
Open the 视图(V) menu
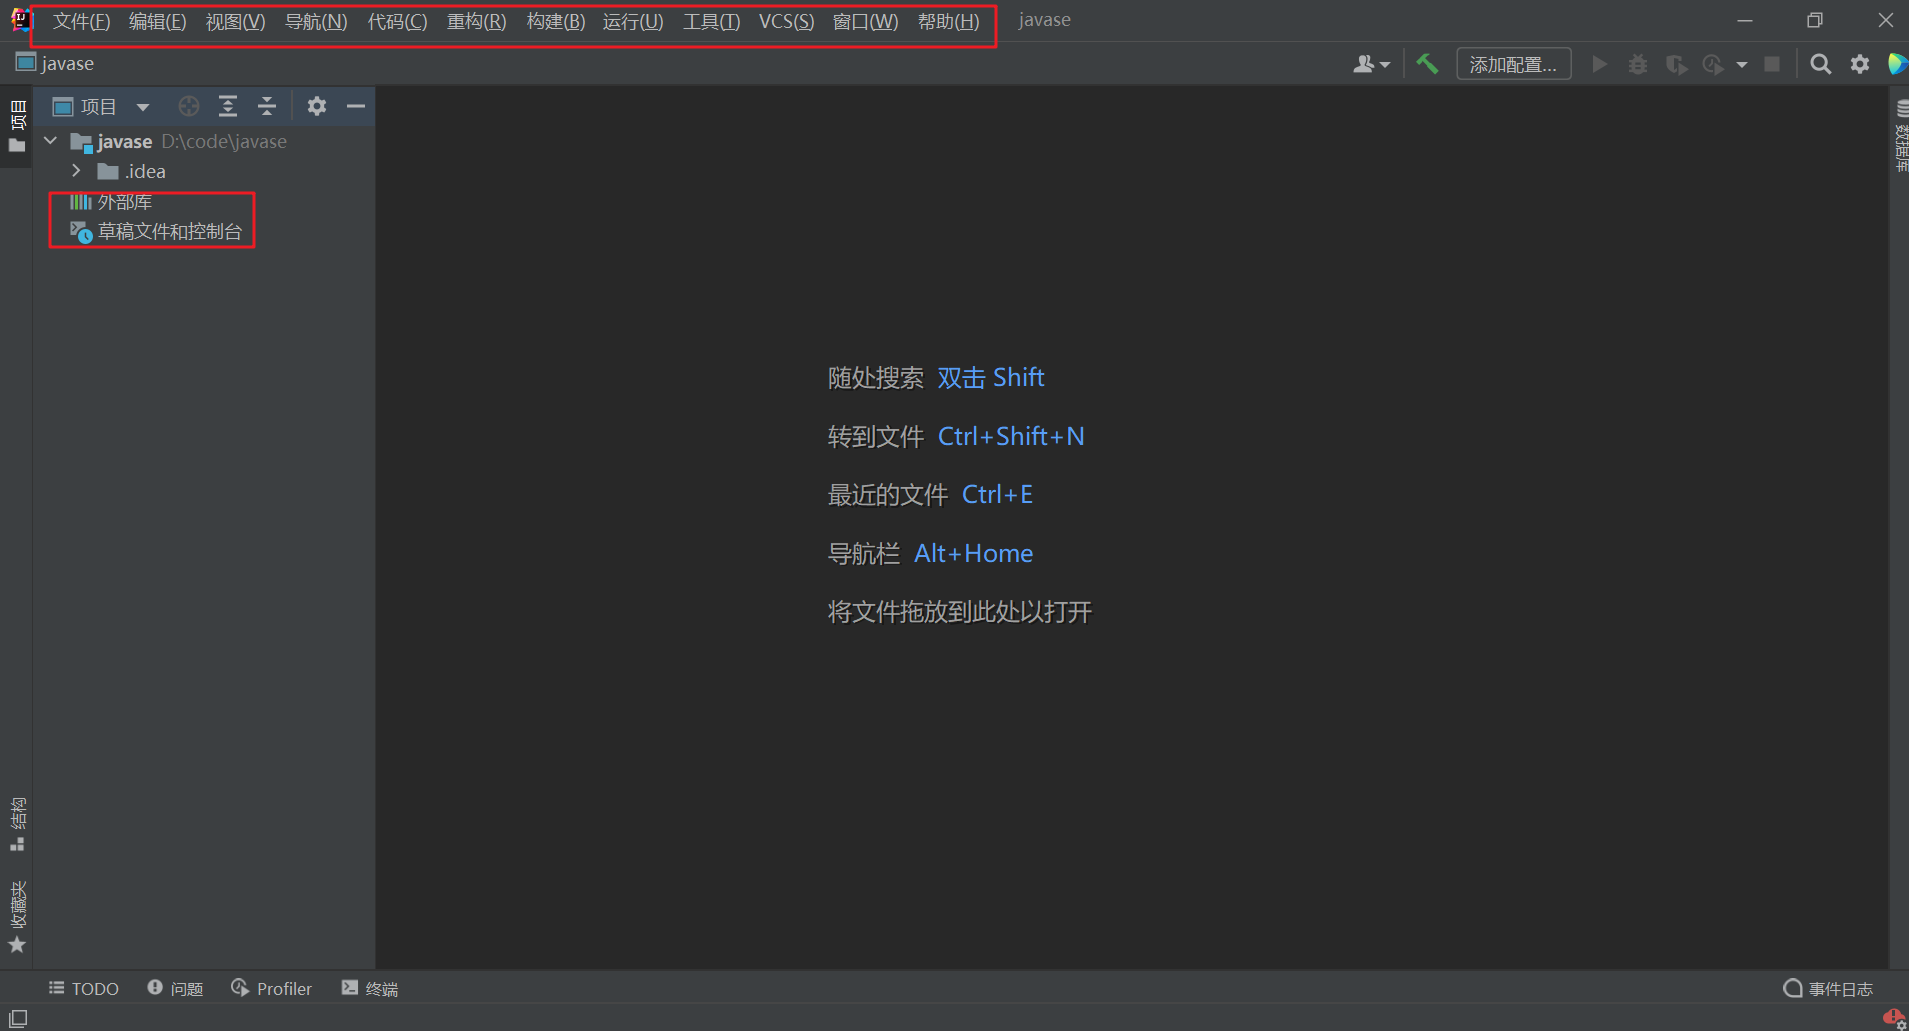tap(235, 21)
